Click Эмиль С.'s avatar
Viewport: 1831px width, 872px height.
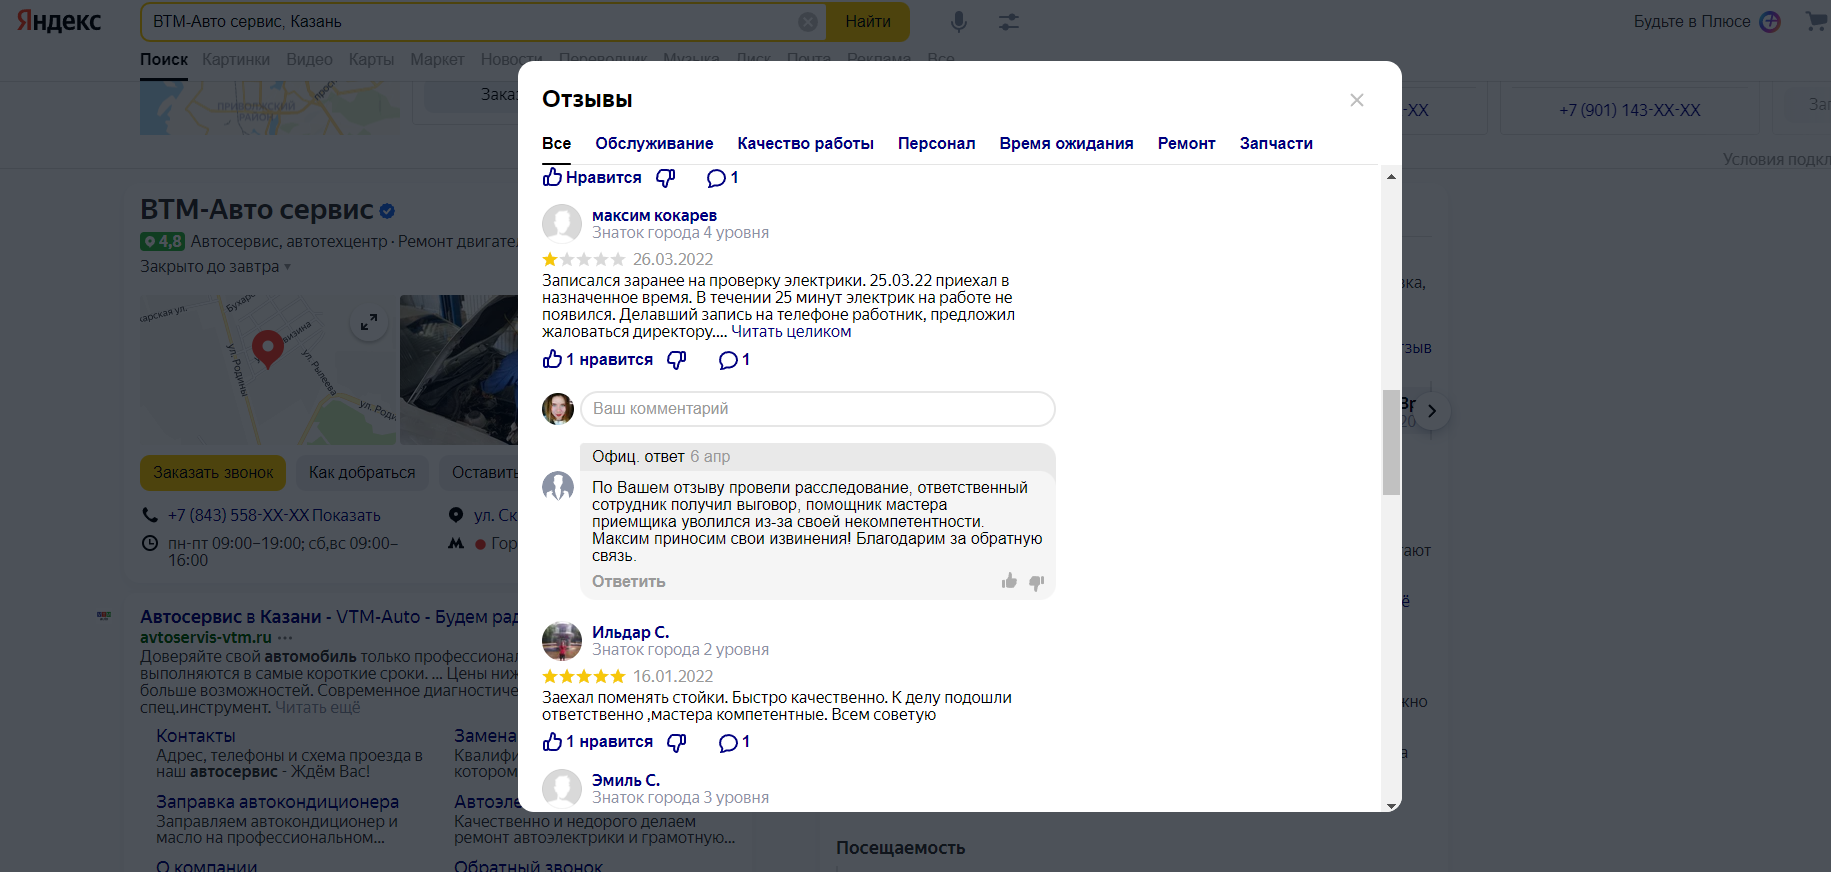click(562, 789)
